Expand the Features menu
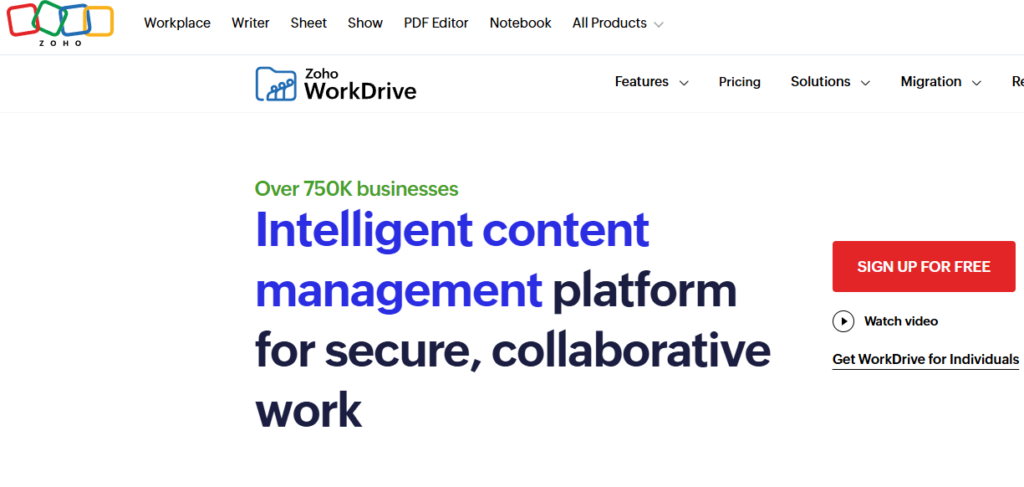 pos(651,82)
